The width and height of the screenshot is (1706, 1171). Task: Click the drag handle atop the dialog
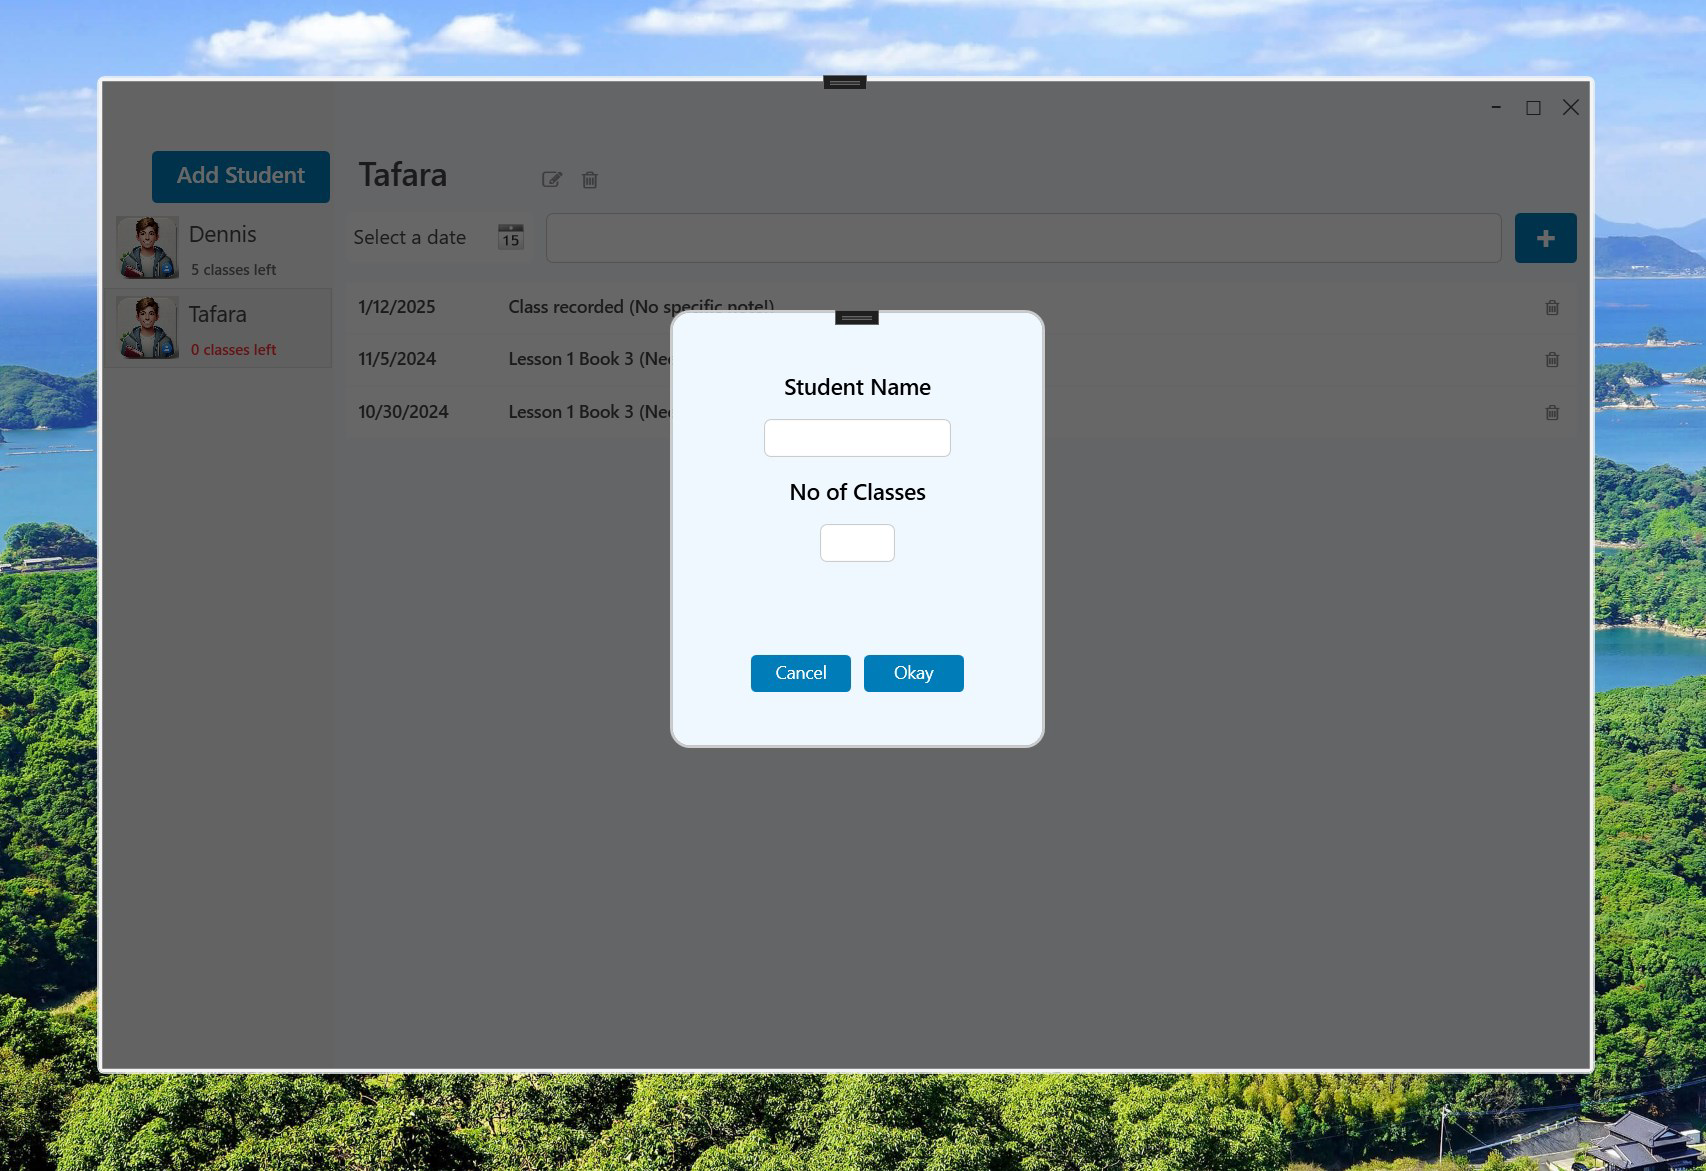(857, 318)
